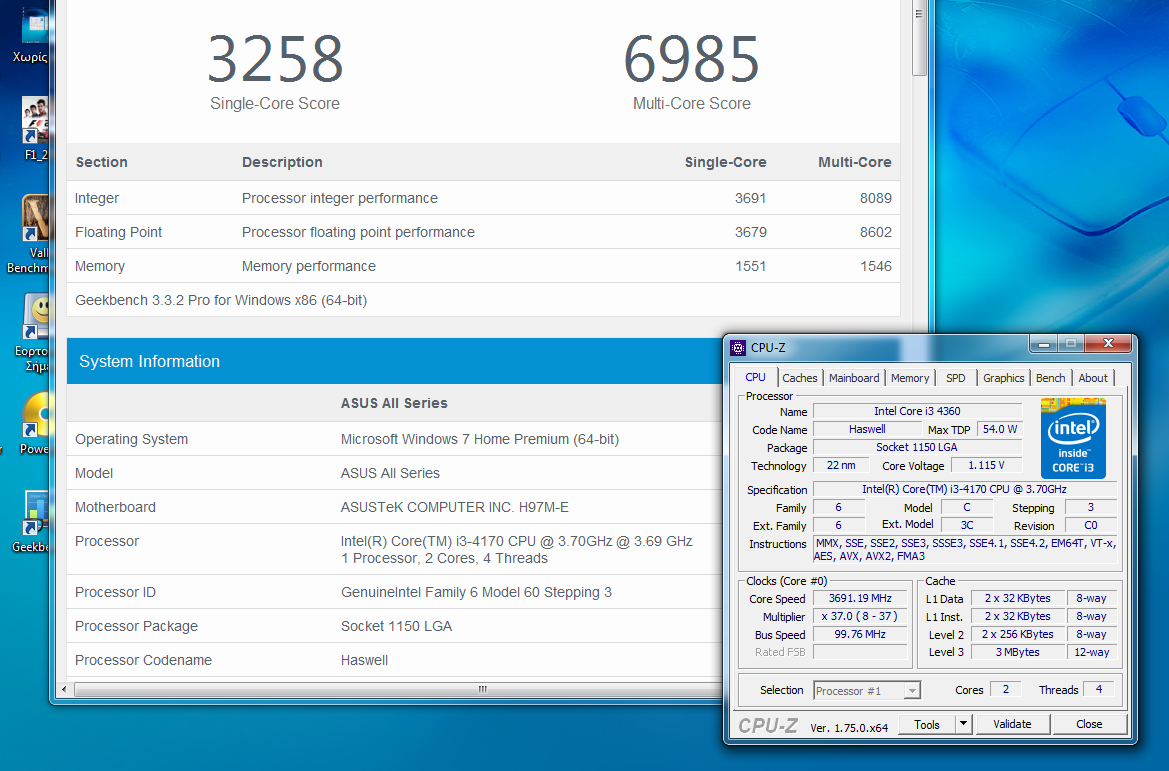Click the Revision value C0
Screen dimensions: 1169x771
tap(1091, 525)
